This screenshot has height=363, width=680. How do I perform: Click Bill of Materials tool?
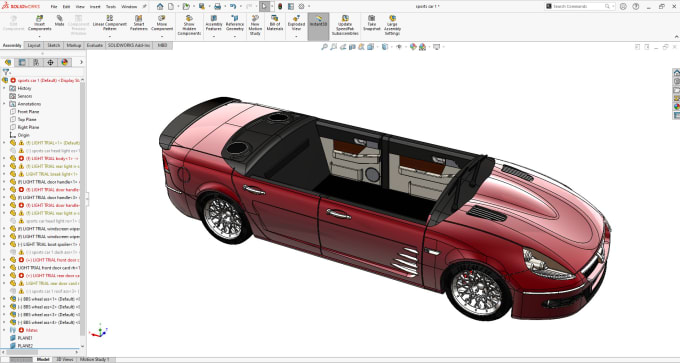(x=275, y=23)
